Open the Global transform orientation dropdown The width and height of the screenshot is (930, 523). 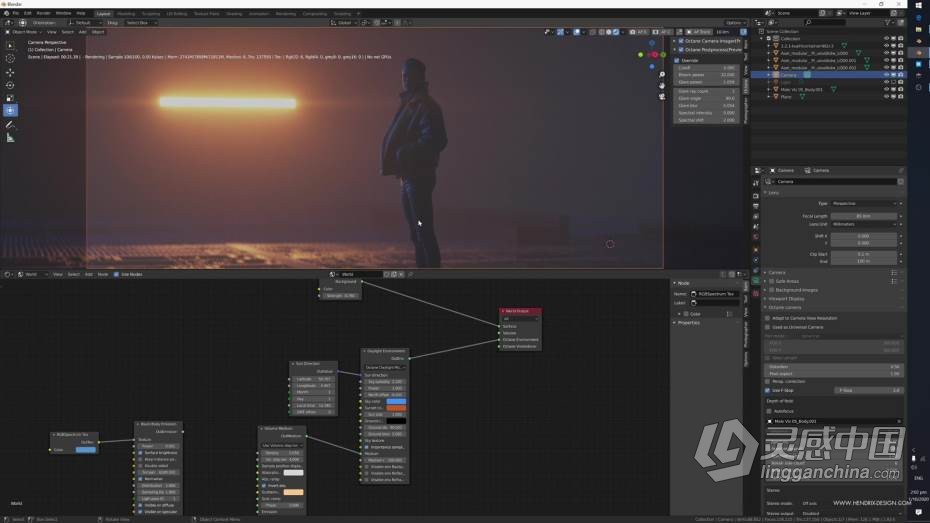pos(344,23)
